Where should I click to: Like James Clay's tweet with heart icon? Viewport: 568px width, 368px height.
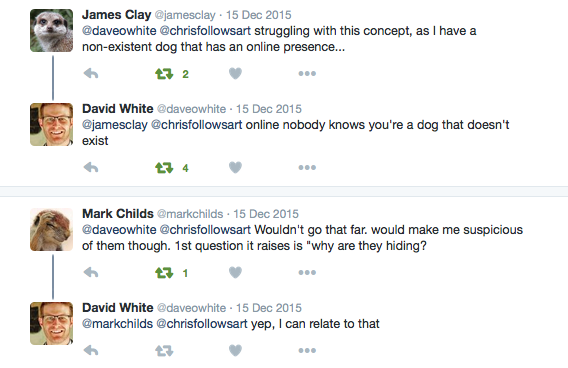235,74
